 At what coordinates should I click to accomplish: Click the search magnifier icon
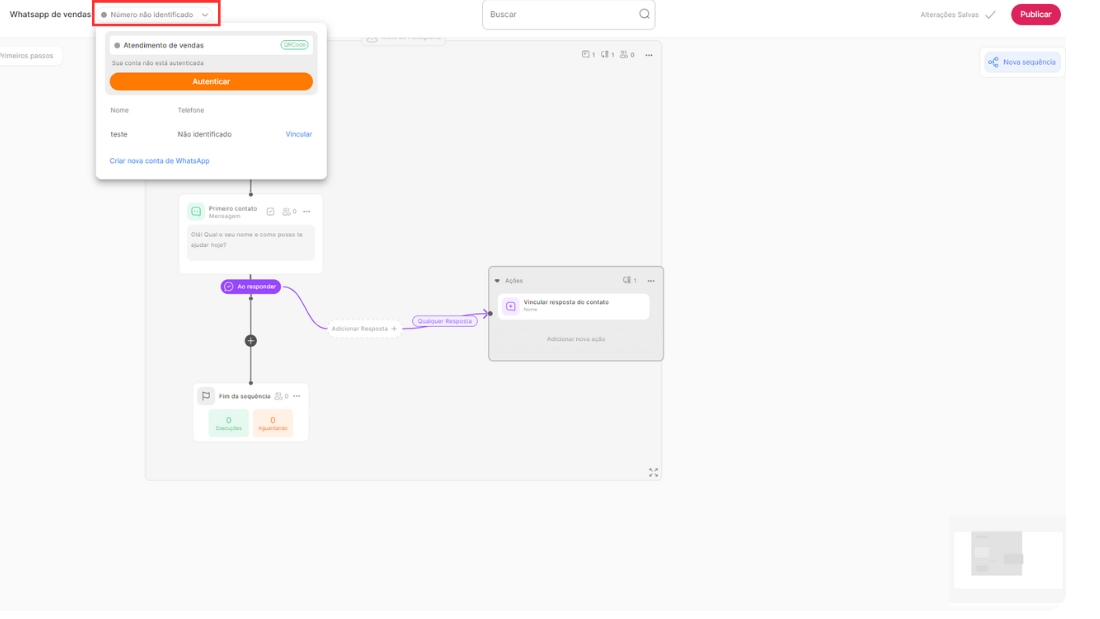coord(644,14)
